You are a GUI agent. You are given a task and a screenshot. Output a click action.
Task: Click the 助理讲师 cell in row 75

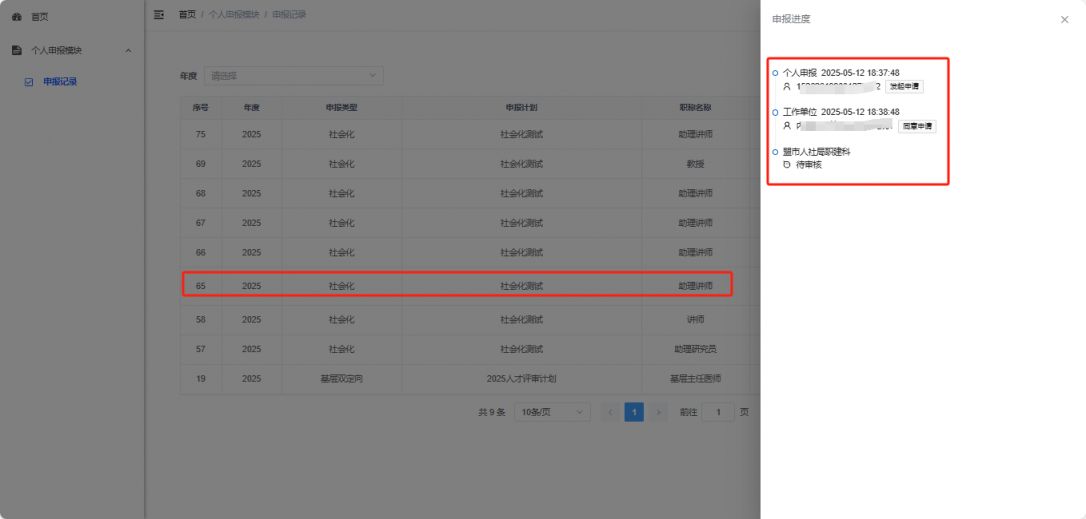pyautogui.click(x=695, y=134)
